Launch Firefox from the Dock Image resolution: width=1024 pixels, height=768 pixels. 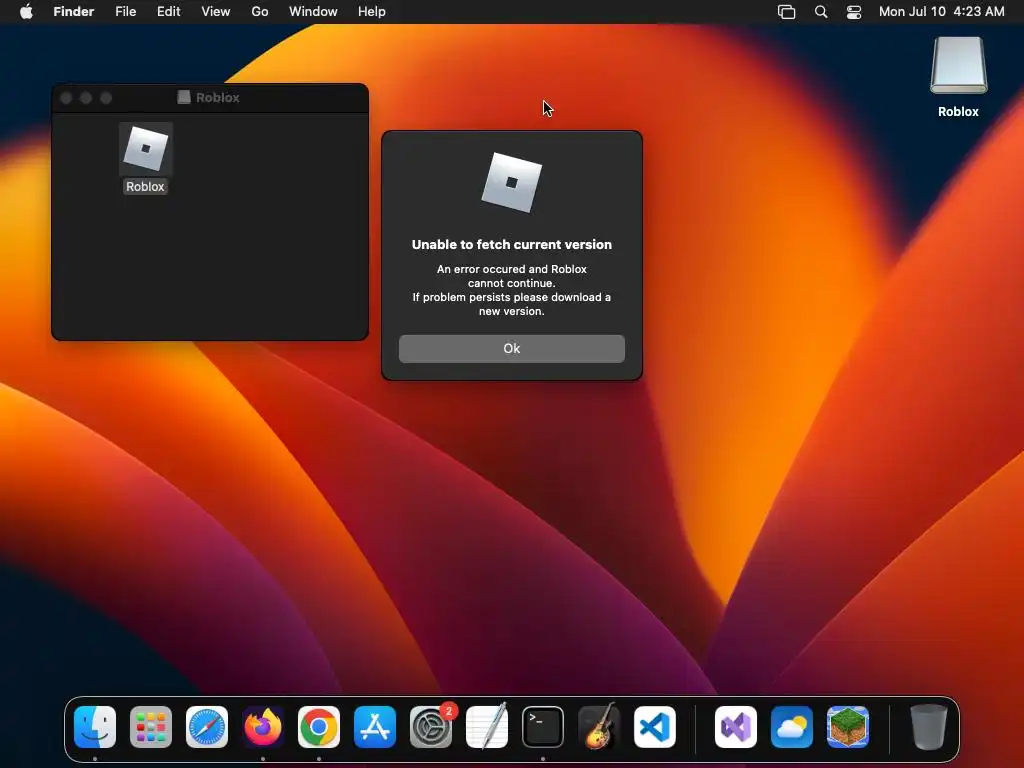(263, 727)
